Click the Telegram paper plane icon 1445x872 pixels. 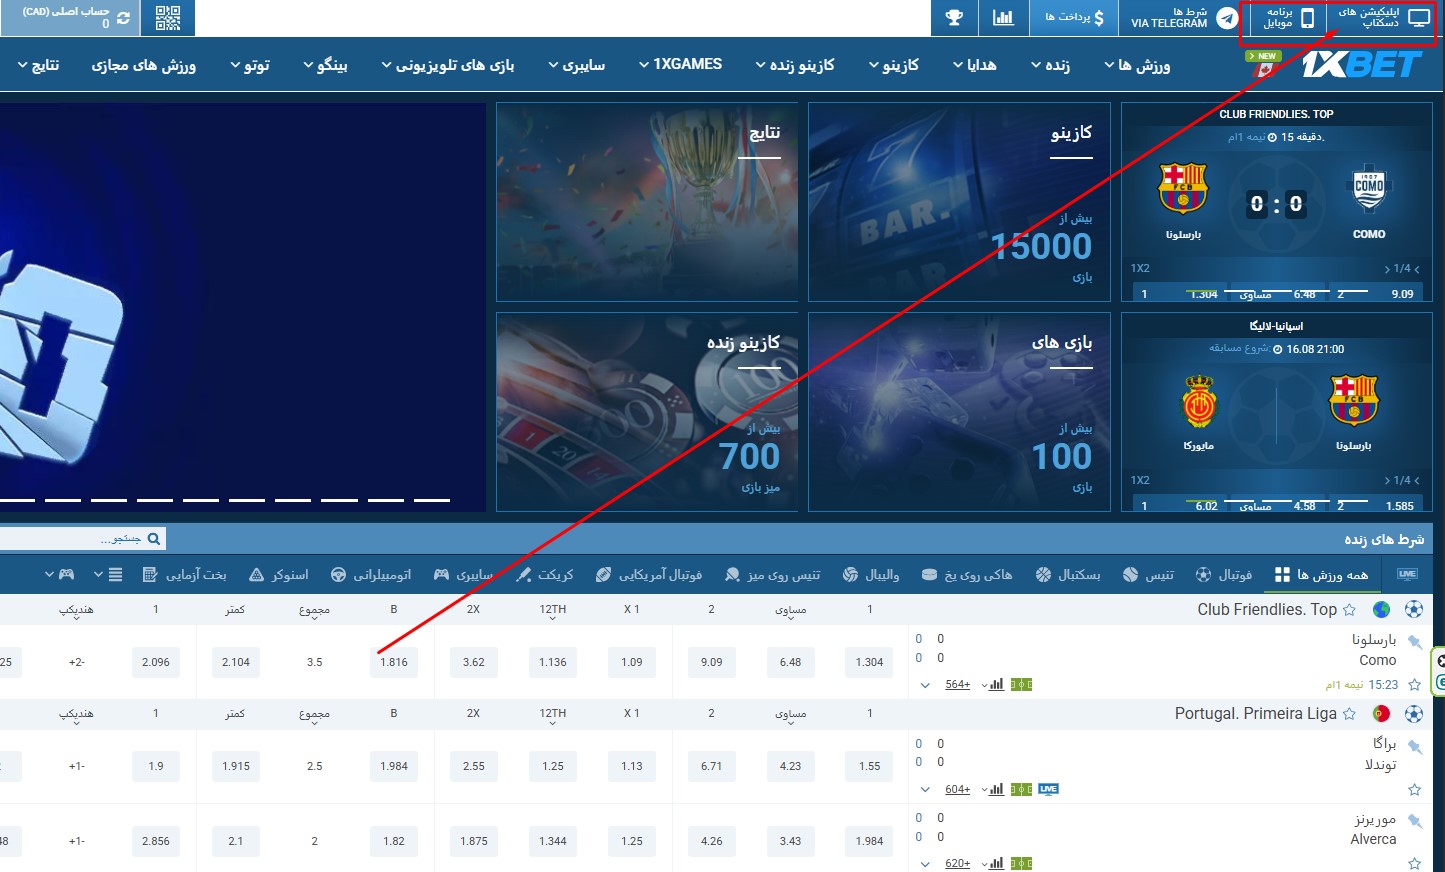point(1227,18)
